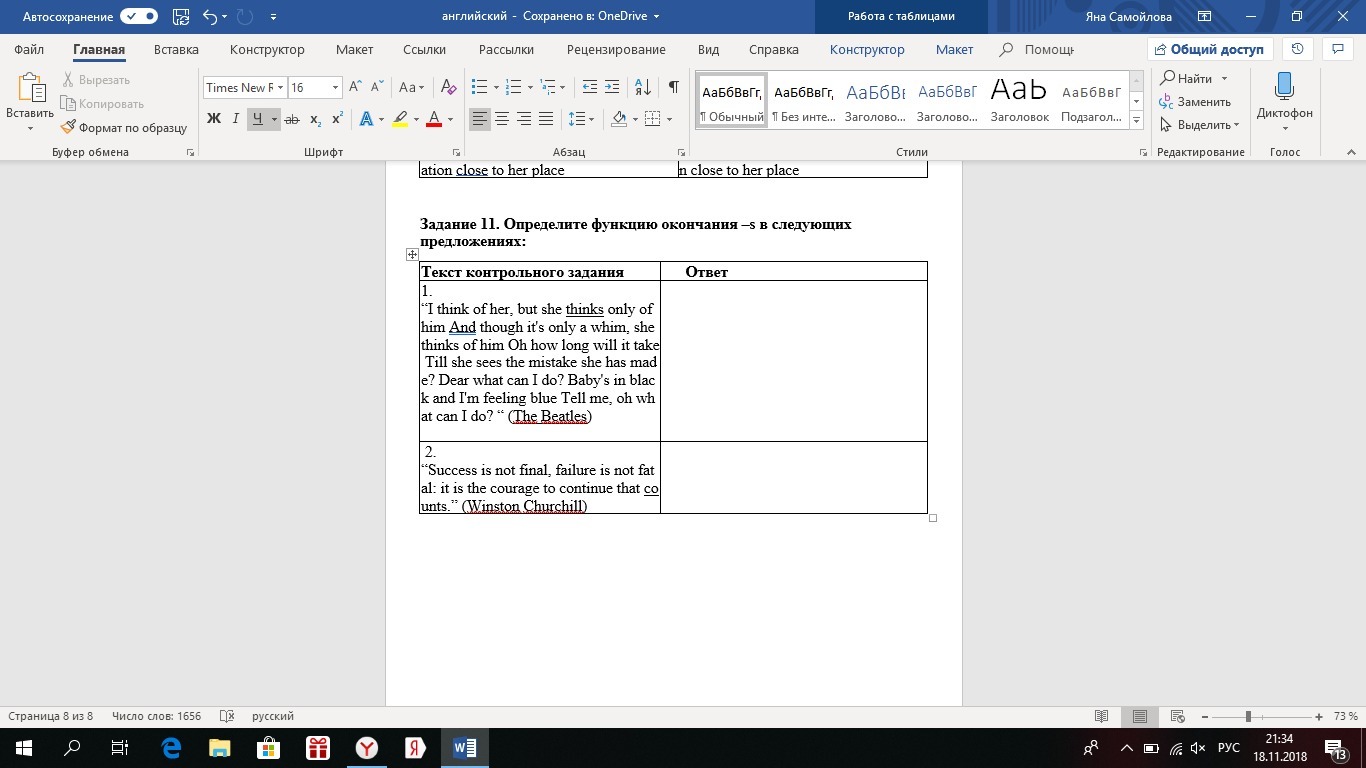Open the Вставка ribbon tab
The width and height of the screenshot is (1366, 768).
pyautogui.click(x=176, y=50)
